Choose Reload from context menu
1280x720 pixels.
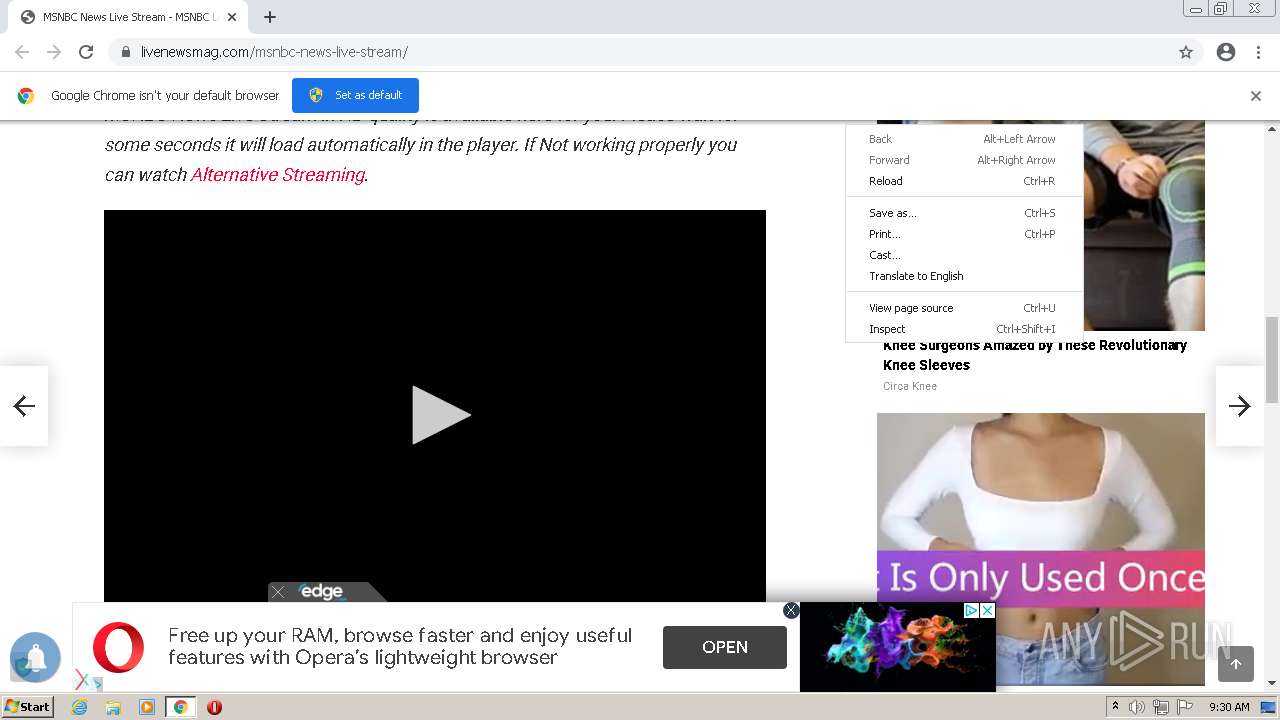(x=964, y=181)
